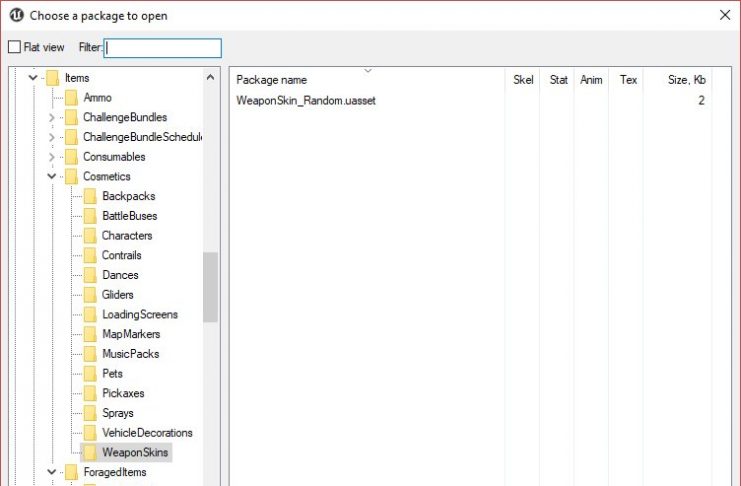The image size is (741, 486).
Task: Click the WeaponSkins folder icon
Action: [x=90, y=452]
